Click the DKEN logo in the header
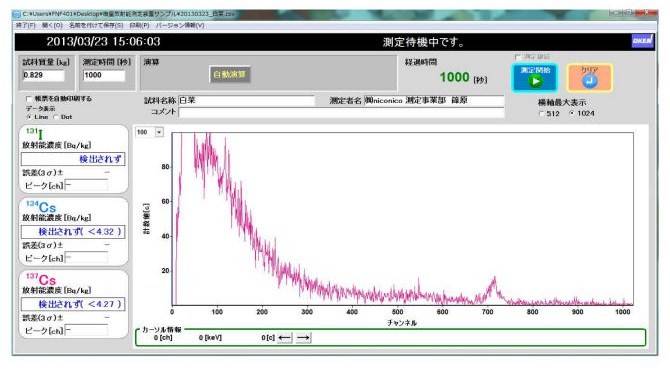Viewport: 670px width, 371px height. (642, 41)
